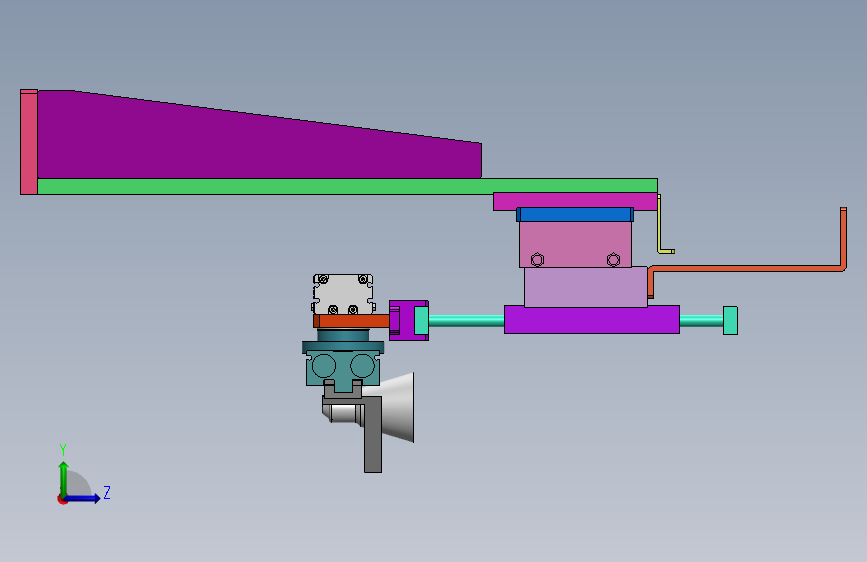Pick the pink-red end plate at left
867x562 pixels.
tap(29, 142)
